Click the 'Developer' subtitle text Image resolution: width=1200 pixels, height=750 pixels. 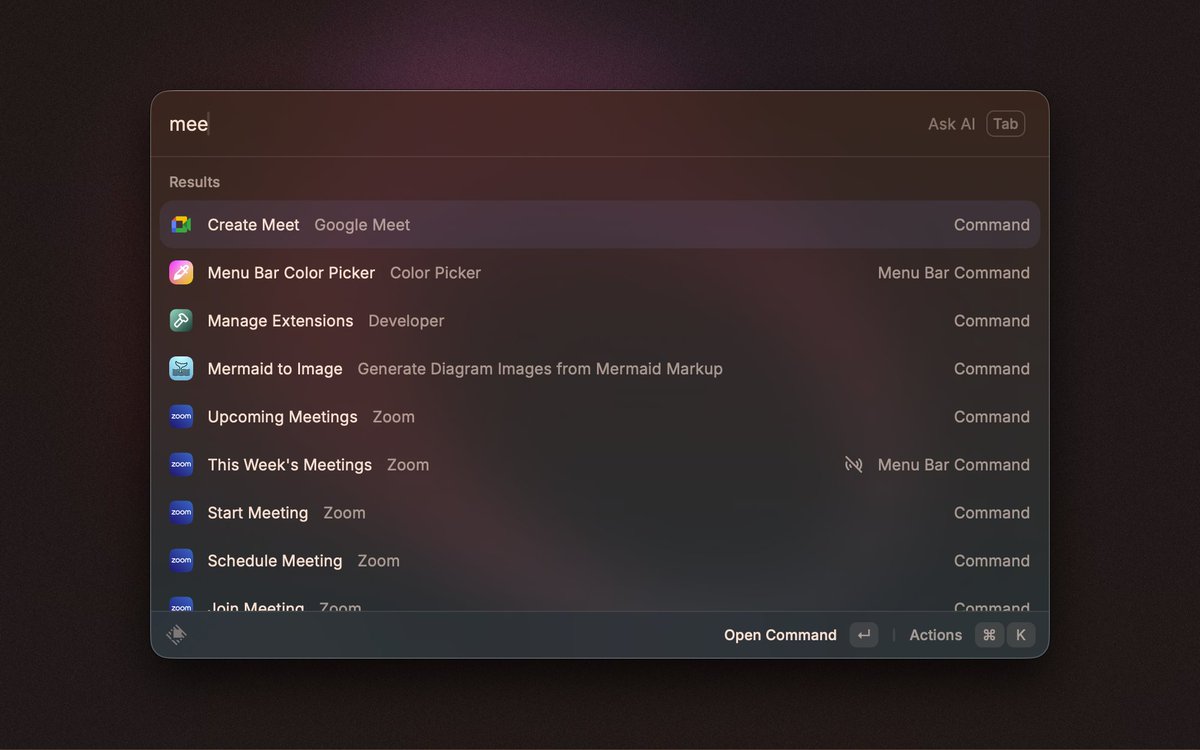click(406, 321)
